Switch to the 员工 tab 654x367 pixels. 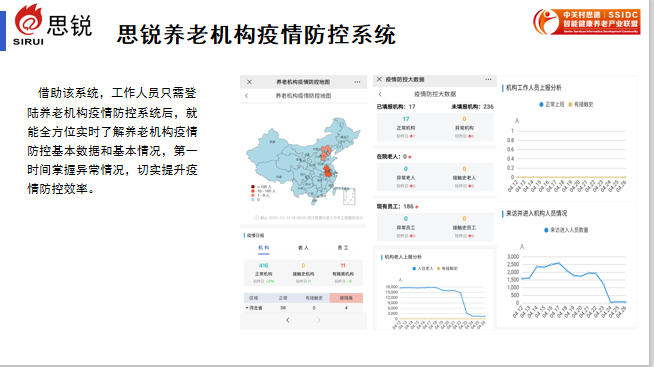click(x=342, y=248)
